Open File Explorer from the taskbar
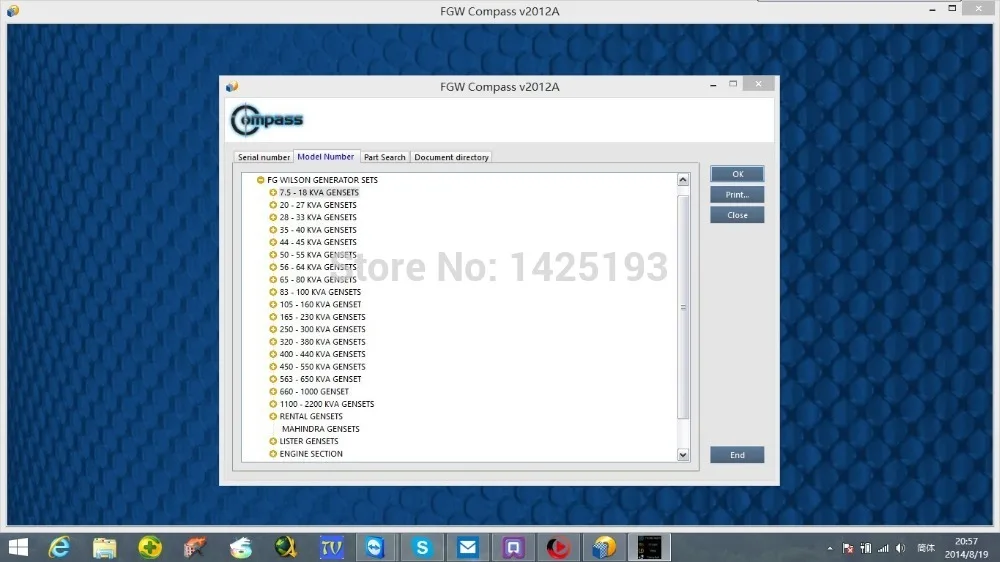Screen dimensions: 1000x562 pyautogui.click(x=105, y=547)
